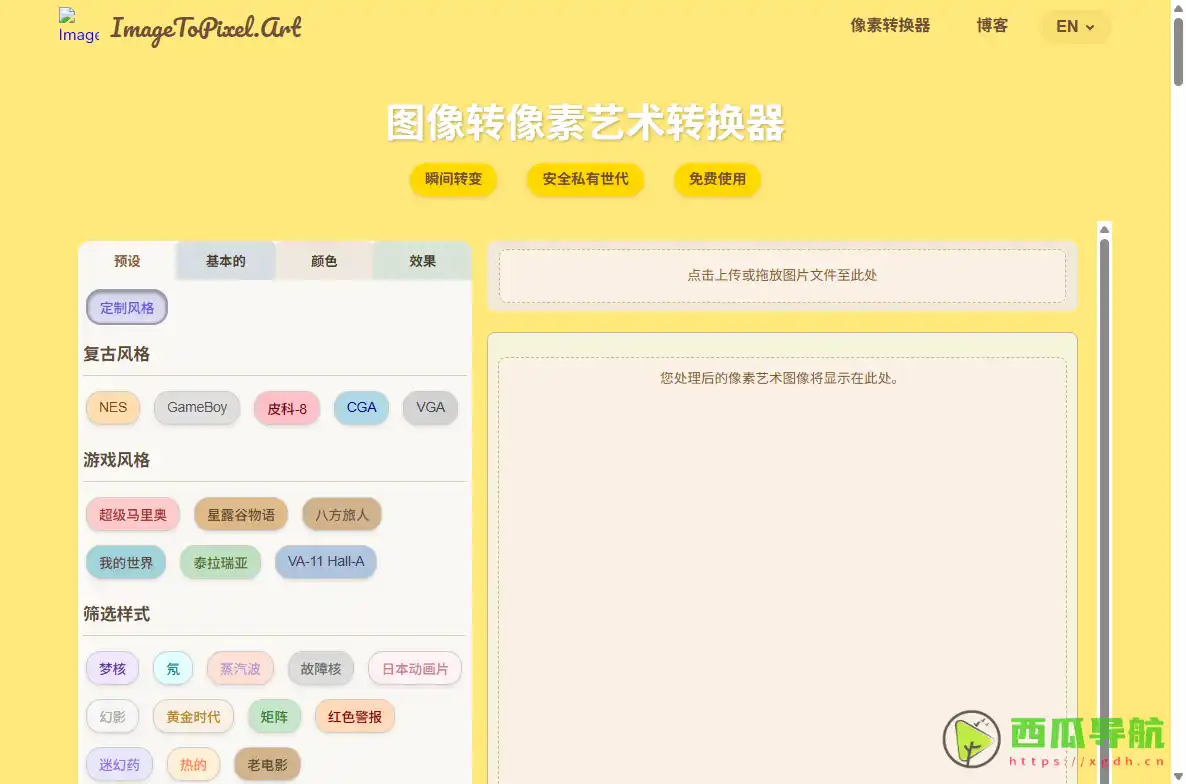The width and height of the screenshot is (1186, 784).
Task: Pick the 泰拉瑞亚 game style
Action: (x=220, y=562)
